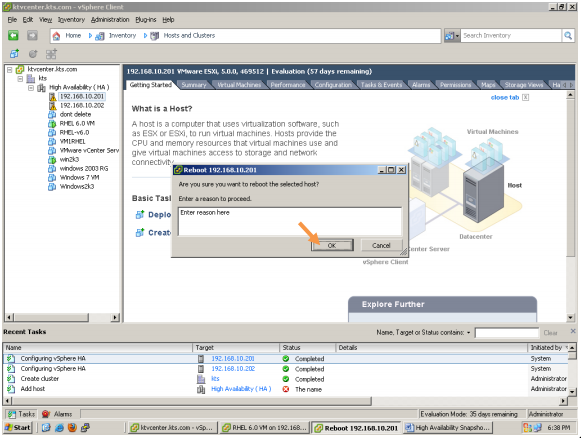581x438 pixels.
Task: Click the Deploy basic task icon
Action: click(x=139, y=215)
